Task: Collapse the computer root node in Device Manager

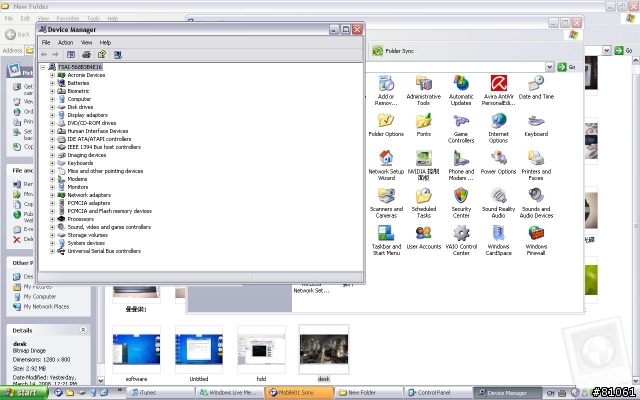Action: coord(43,67)
